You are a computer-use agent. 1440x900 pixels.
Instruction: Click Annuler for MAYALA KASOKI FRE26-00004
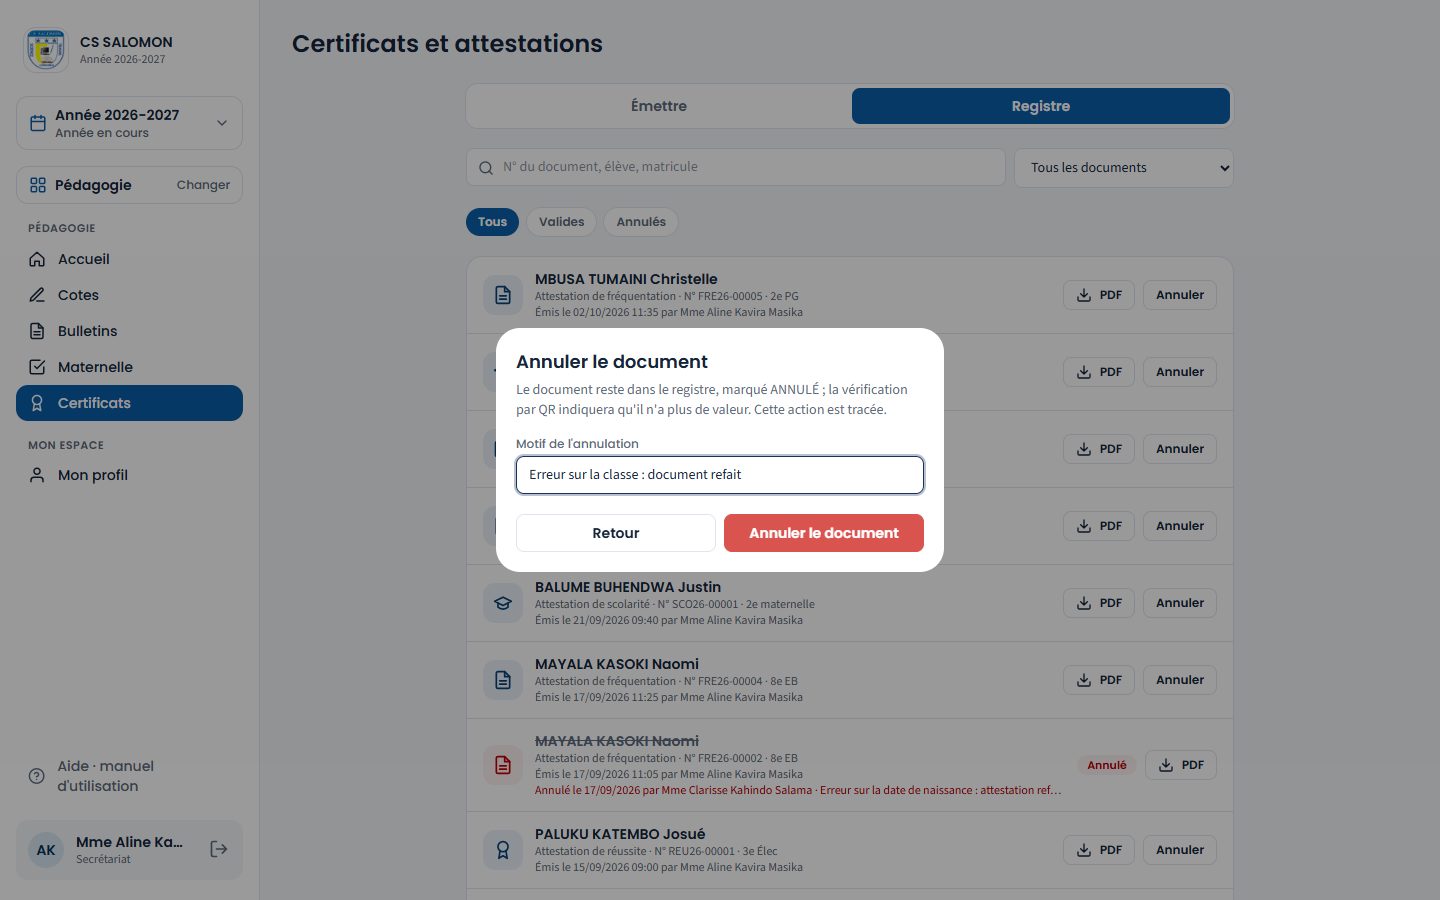click(x=1180, y=680)
